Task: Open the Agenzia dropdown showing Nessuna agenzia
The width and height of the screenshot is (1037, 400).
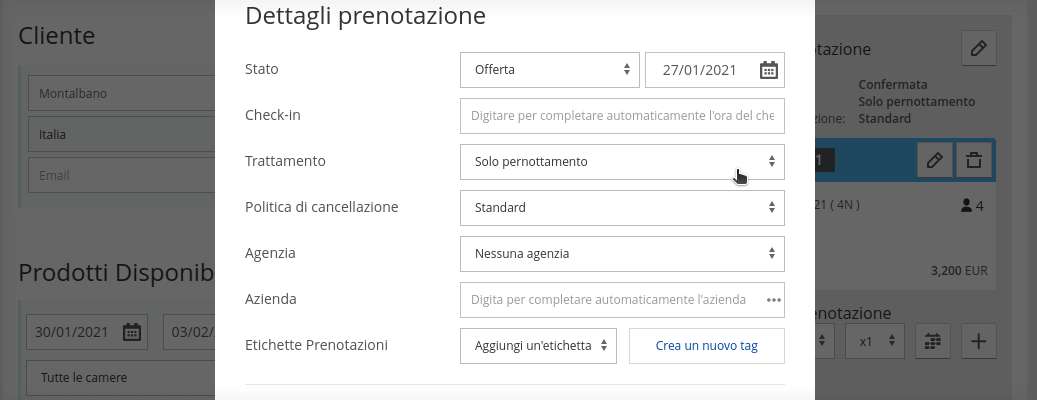Action: click(622, 254)
